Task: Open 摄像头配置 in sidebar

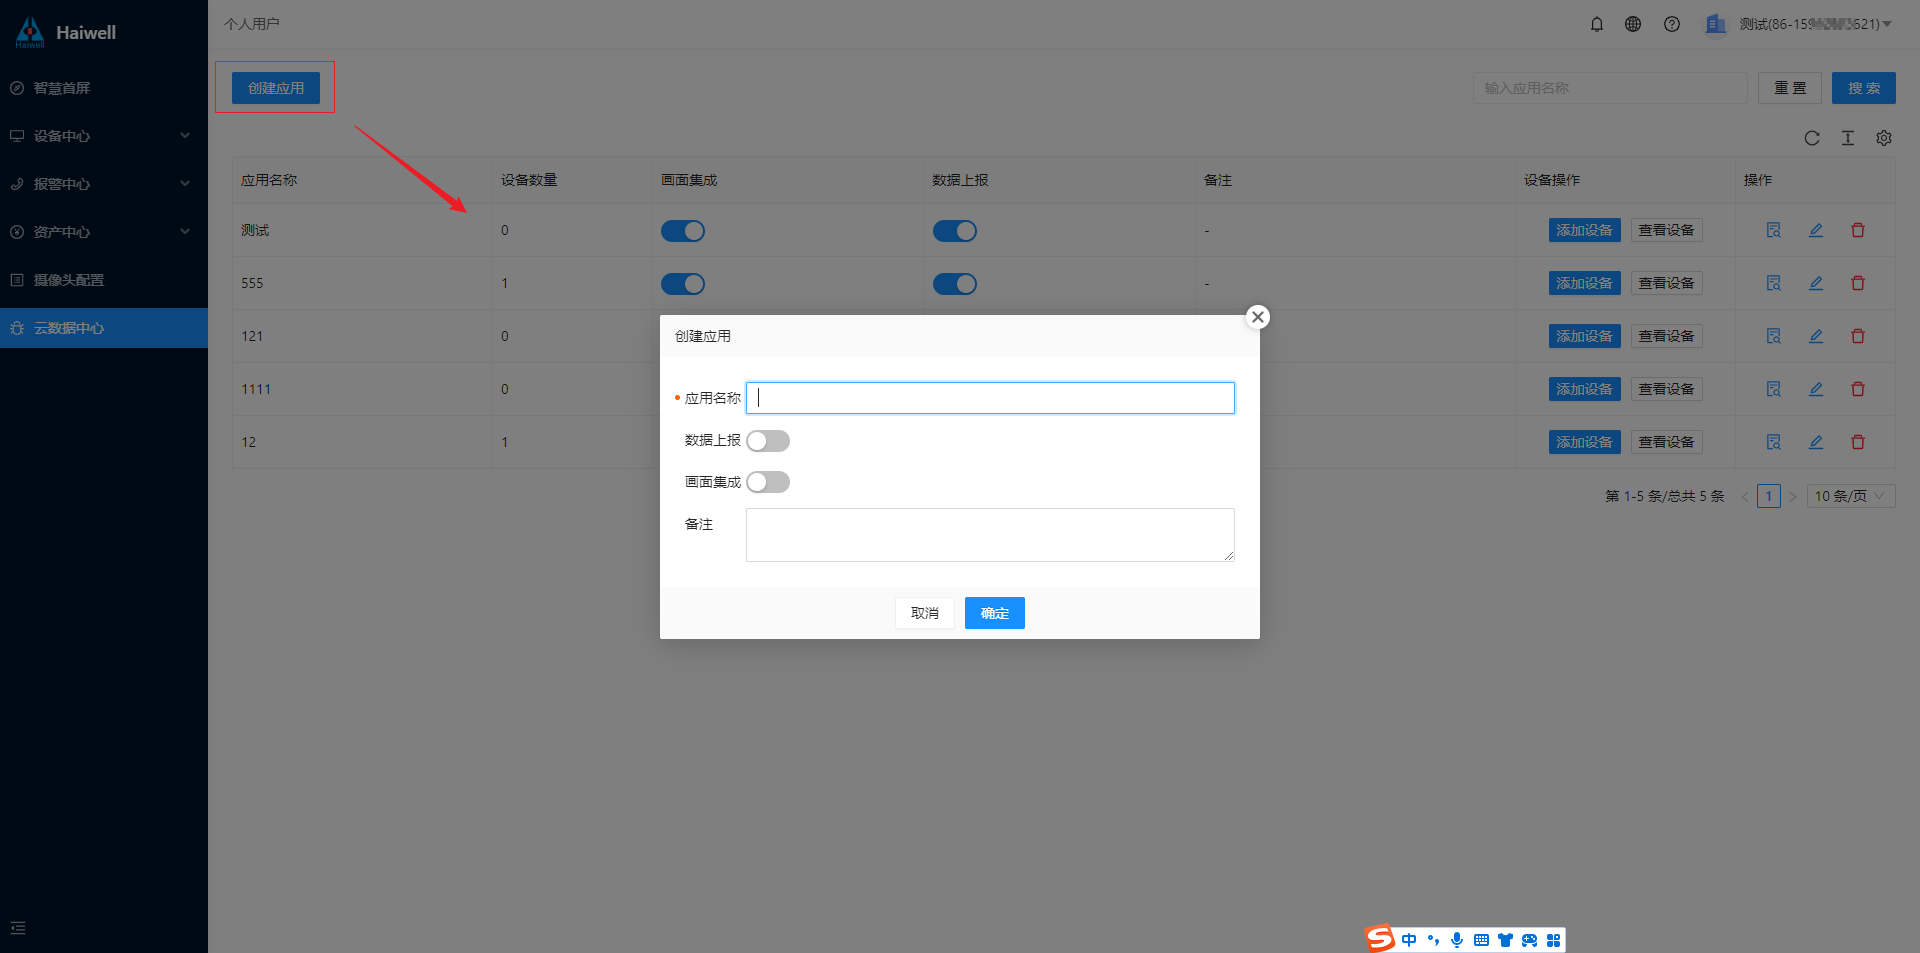Action: [104, 280]
